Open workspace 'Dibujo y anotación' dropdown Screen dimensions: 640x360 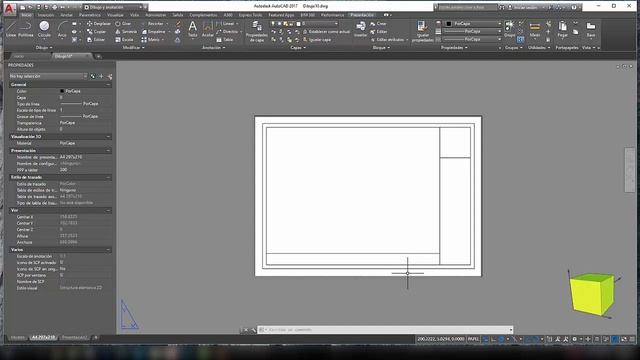pos(113,7)
